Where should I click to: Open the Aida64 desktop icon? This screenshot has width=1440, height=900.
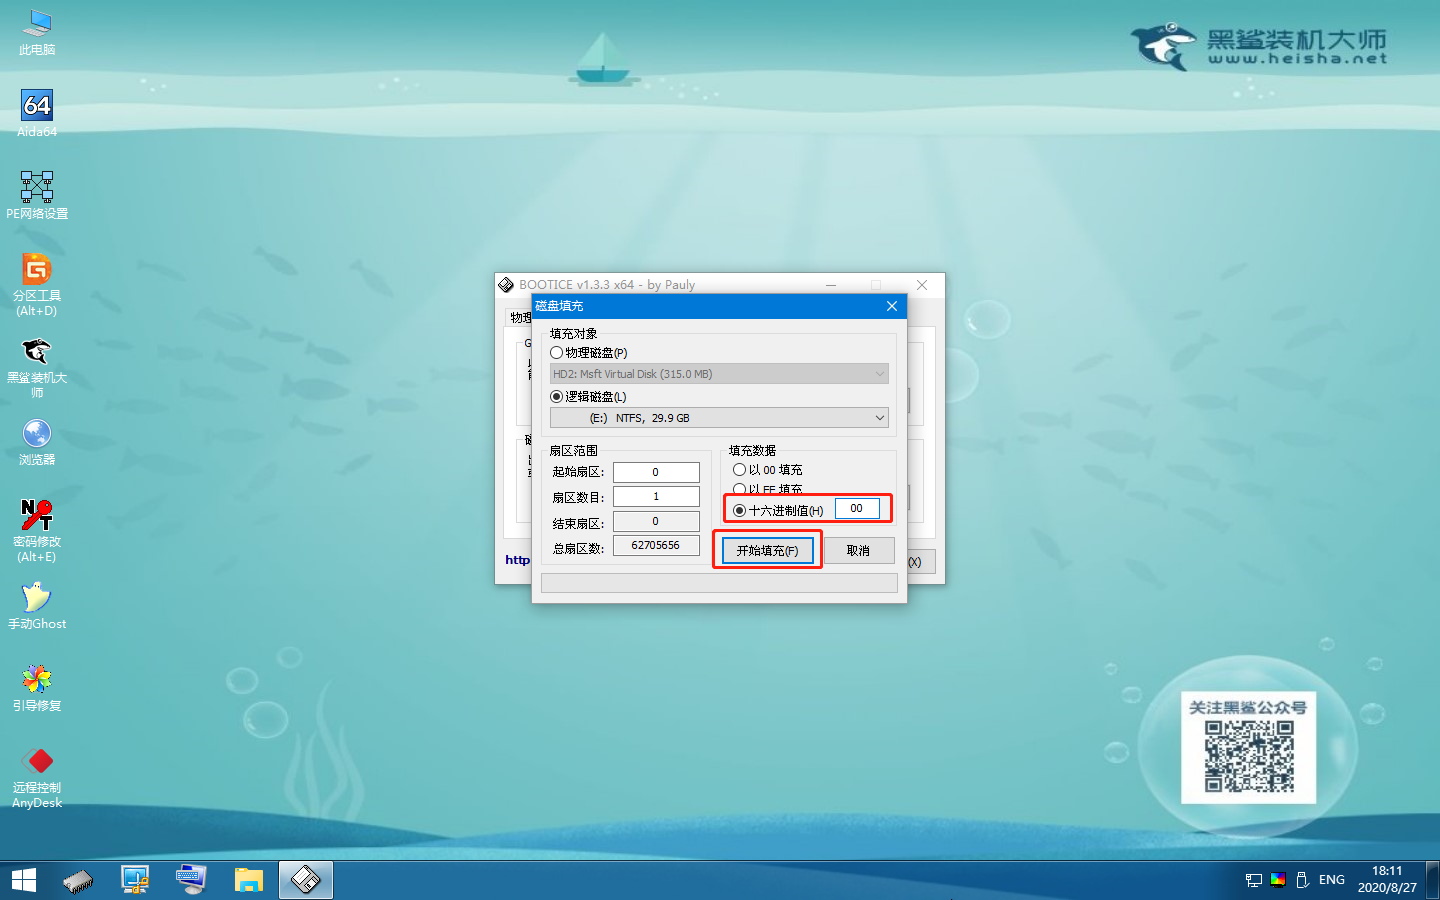click(37, 113)
